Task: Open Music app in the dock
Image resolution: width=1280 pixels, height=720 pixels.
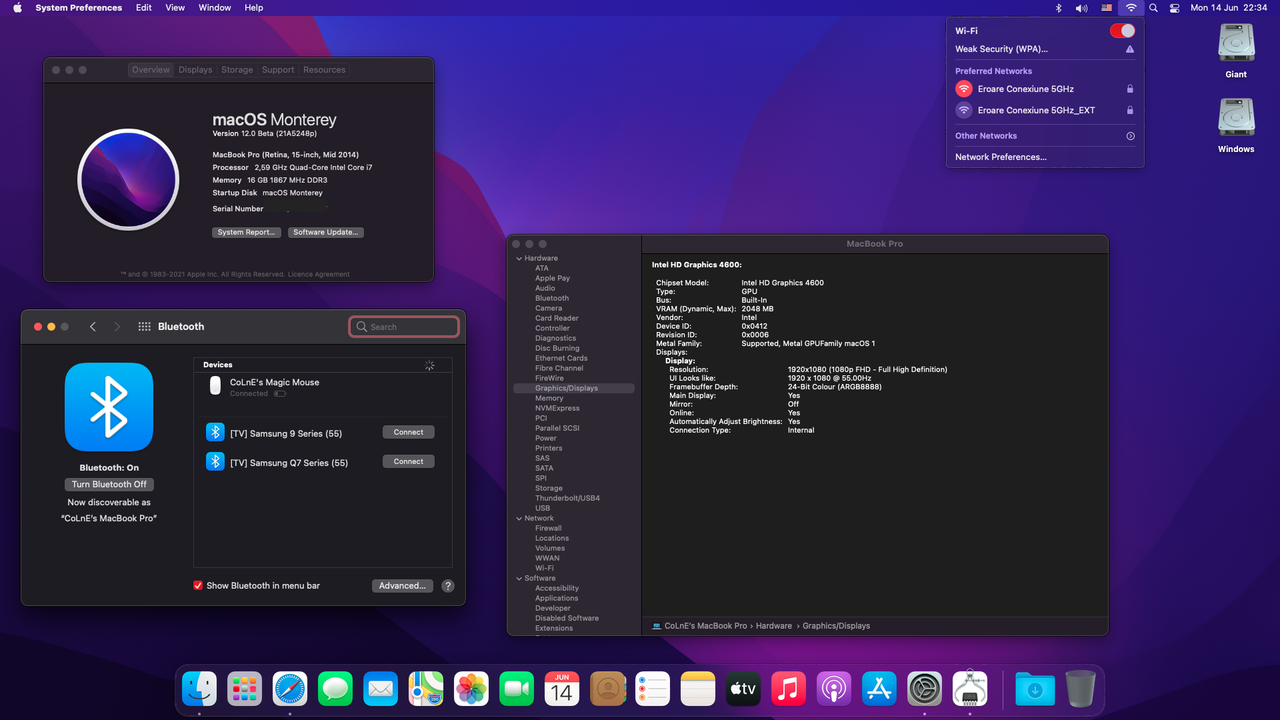Action: pos(789,688)
